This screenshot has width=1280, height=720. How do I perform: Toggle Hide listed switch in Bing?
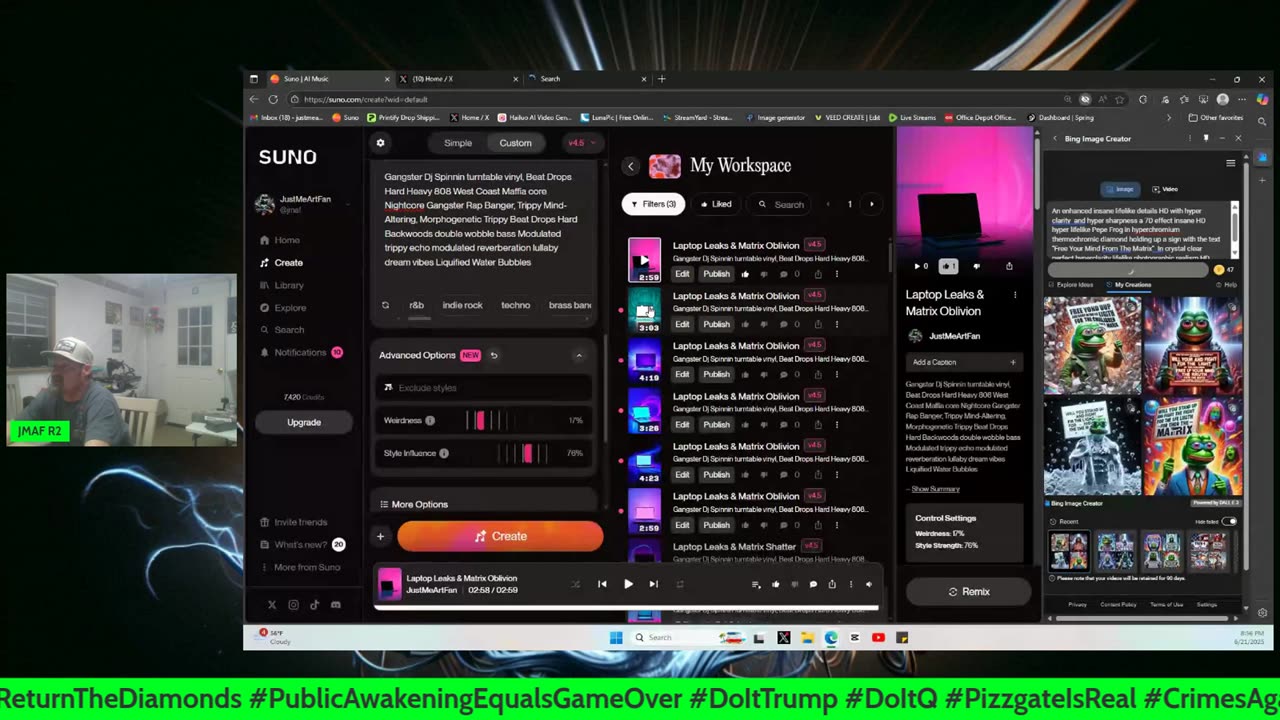click(1229, 521)
